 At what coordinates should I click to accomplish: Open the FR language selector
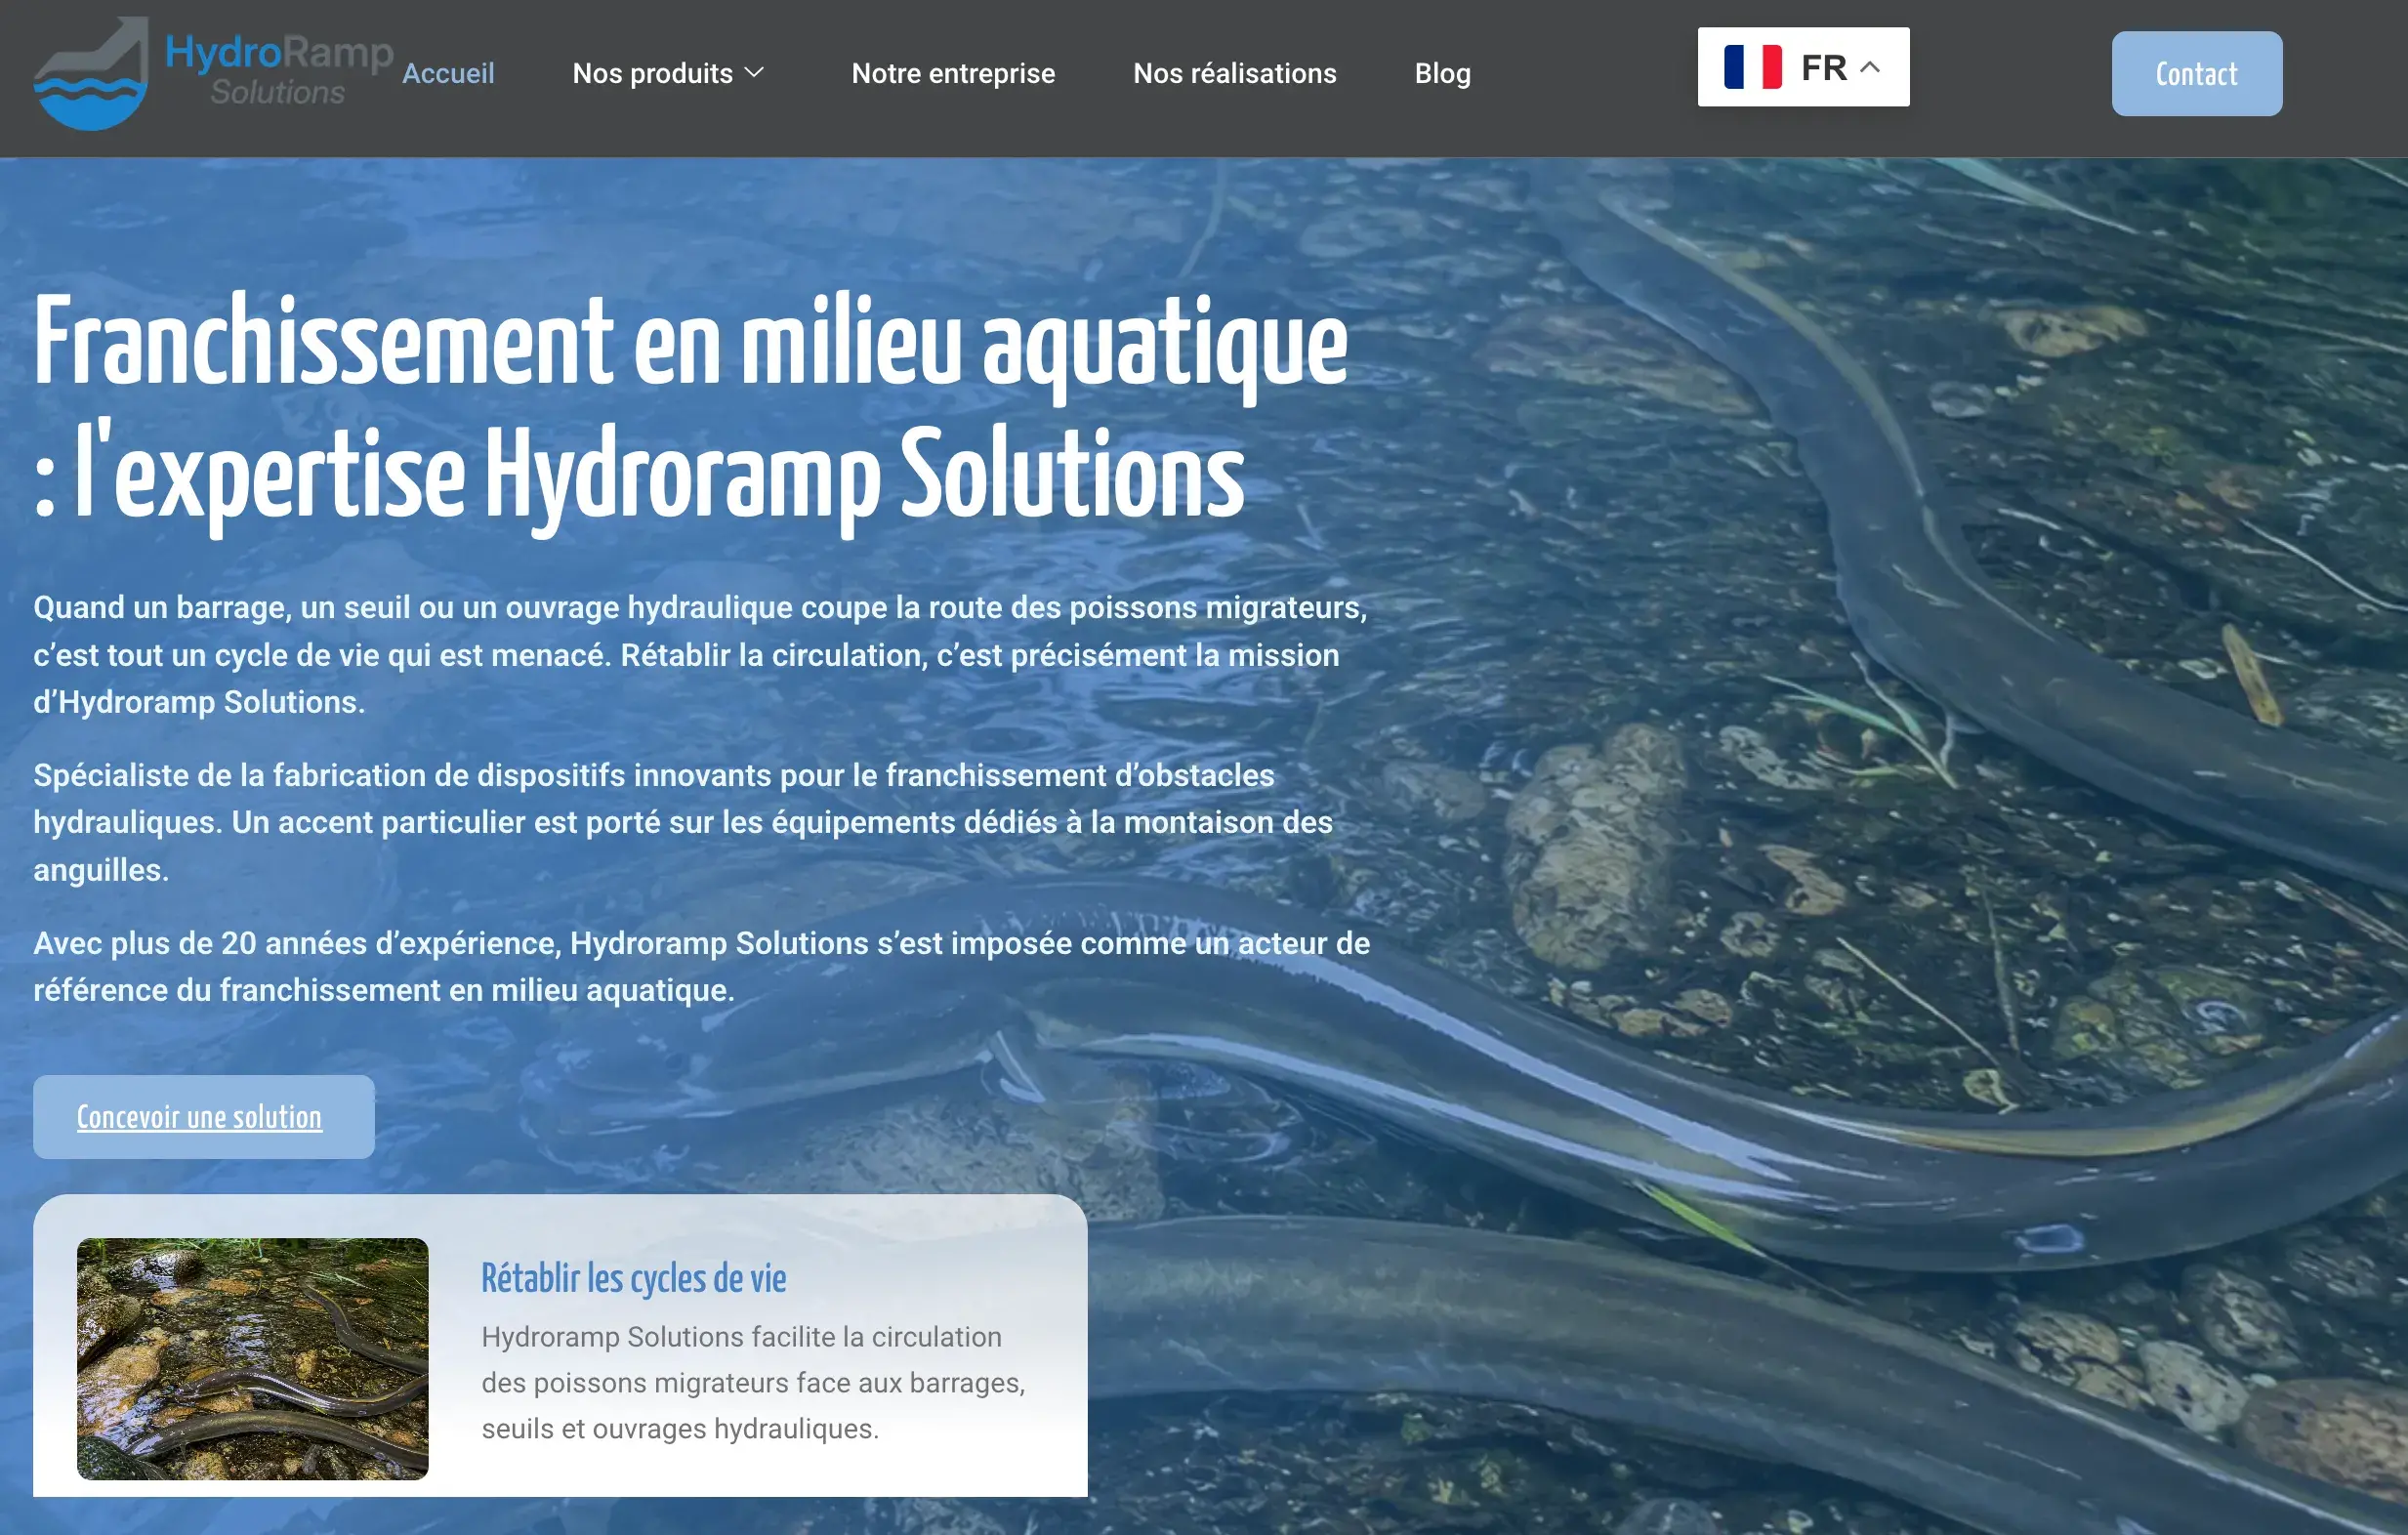[x=1803, y=67]
